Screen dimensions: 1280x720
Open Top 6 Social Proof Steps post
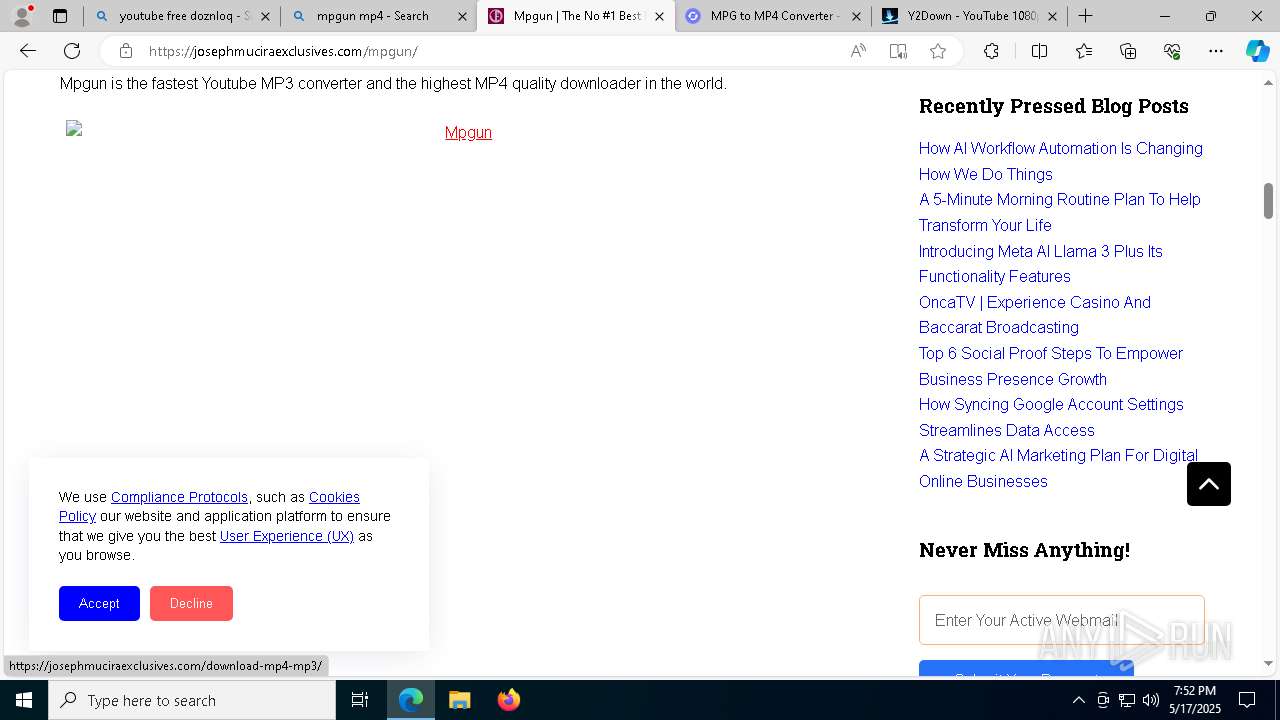coord(1051,366)
